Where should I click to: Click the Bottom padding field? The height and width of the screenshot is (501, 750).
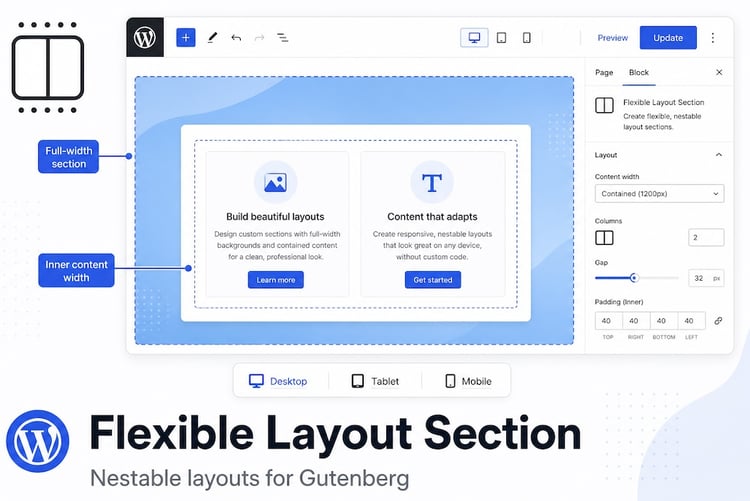point(663,321)
